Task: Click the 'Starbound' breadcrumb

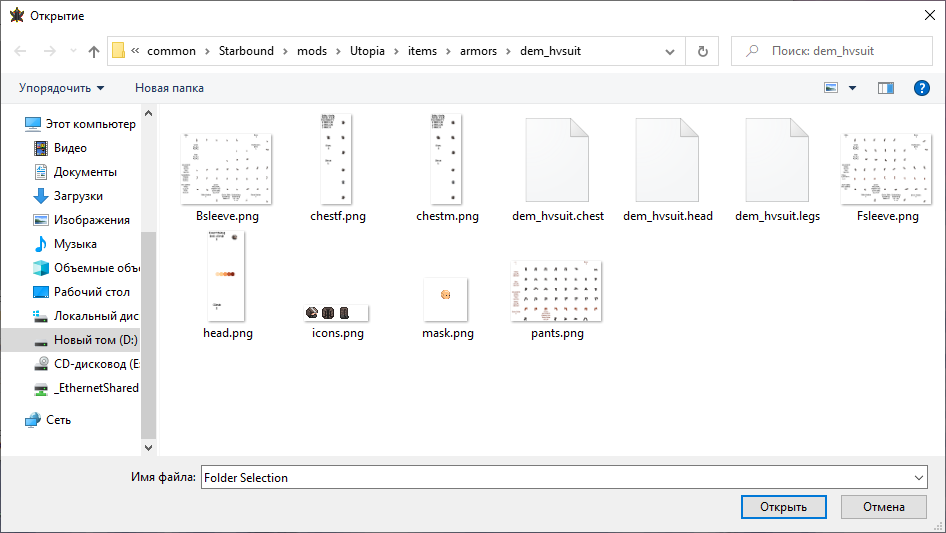Action: click(246, 51)
